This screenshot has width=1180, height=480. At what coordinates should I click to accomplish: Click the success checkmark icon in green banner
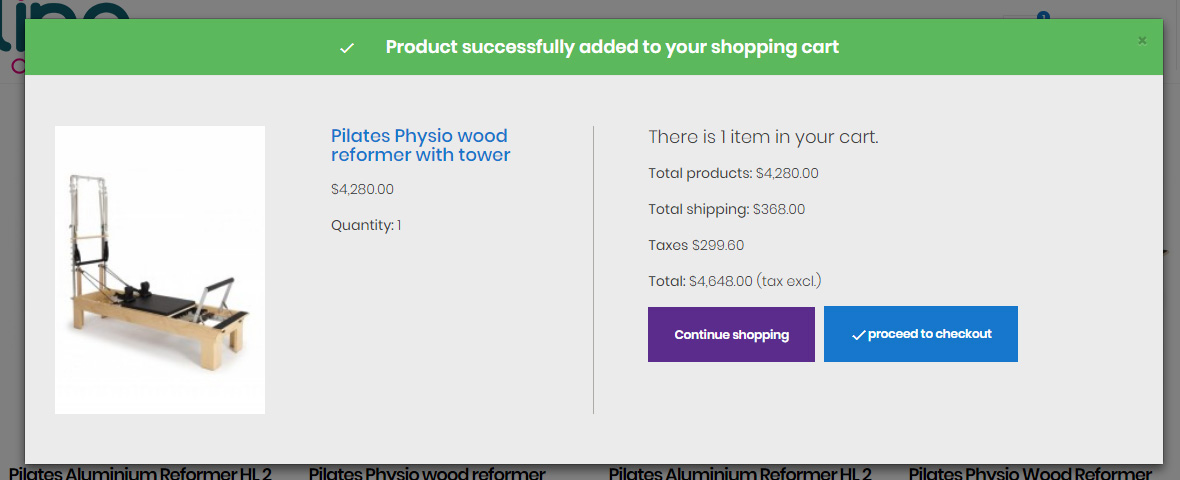347,48
